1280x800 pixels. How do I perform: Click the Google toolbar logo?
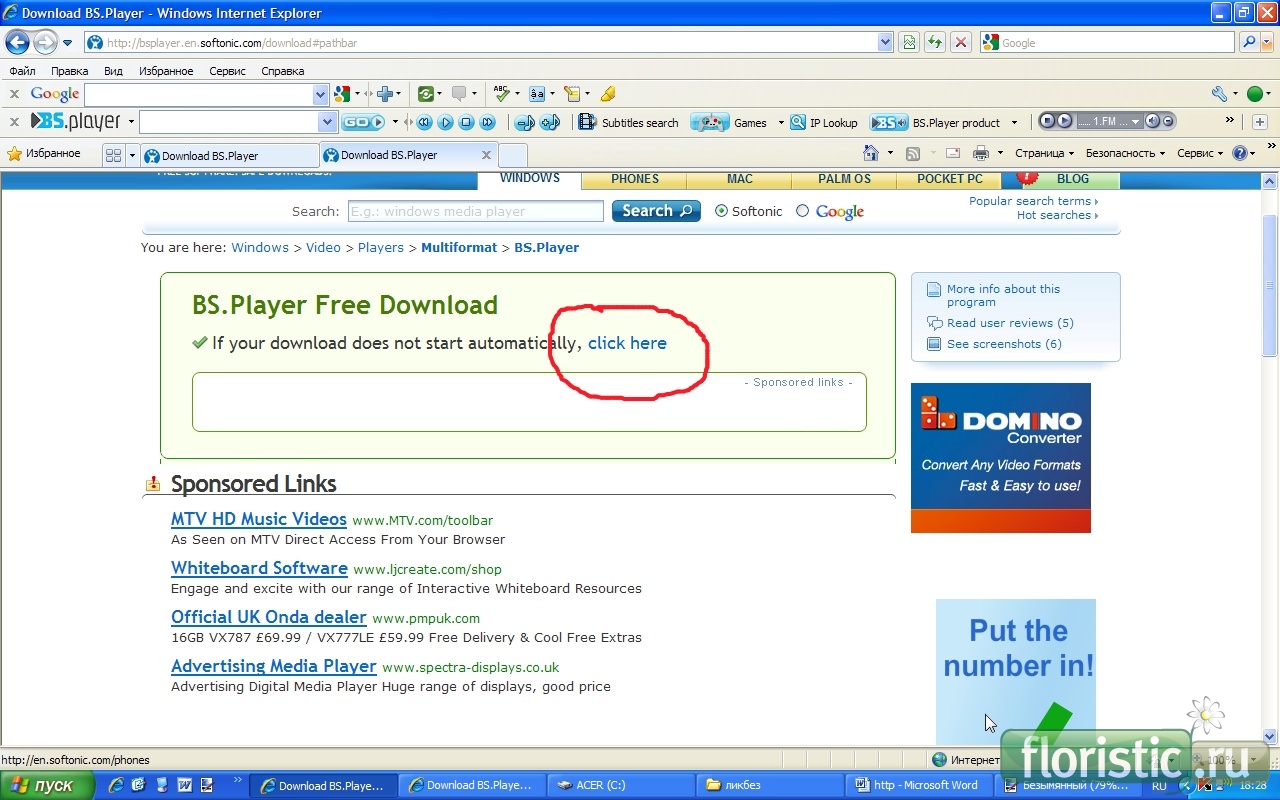coord(55,94)
